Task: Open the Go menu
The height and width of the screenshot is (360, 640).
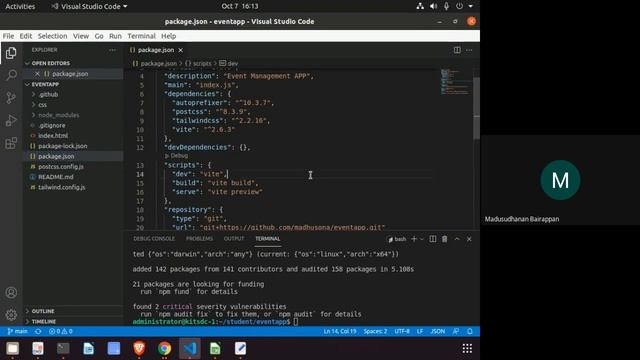Action: pyautogui.click(x=99, y=36)
